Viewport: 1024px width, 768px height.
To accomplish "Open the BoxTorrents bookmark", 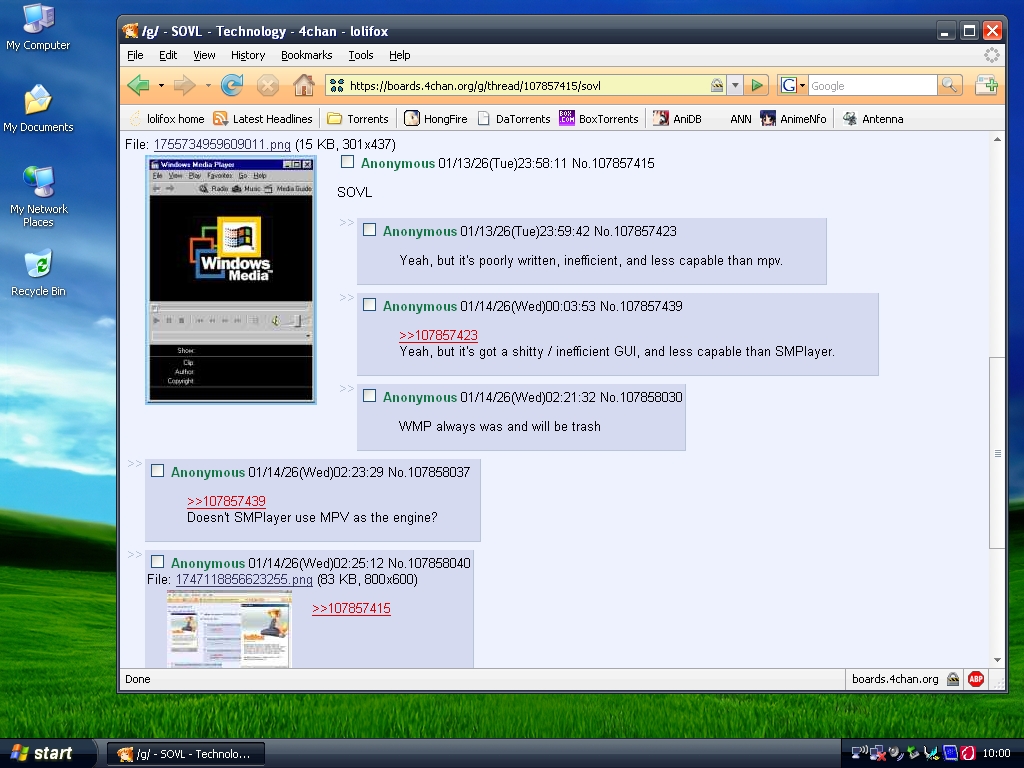I will (x=599, y=119).
